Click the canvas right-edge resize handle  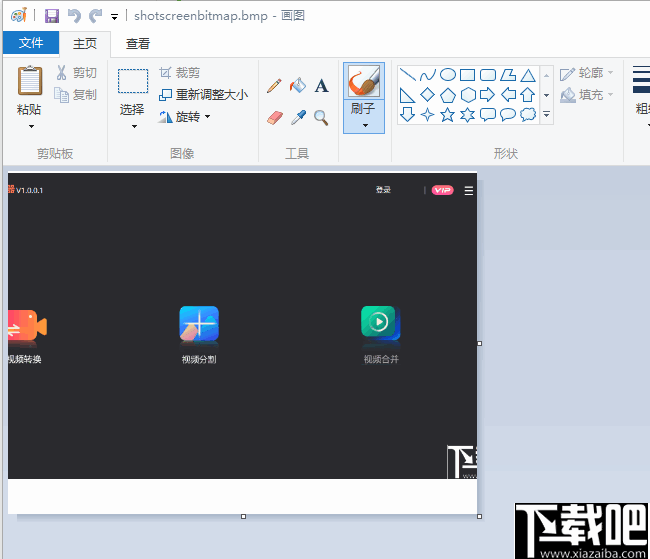[480, 343]
